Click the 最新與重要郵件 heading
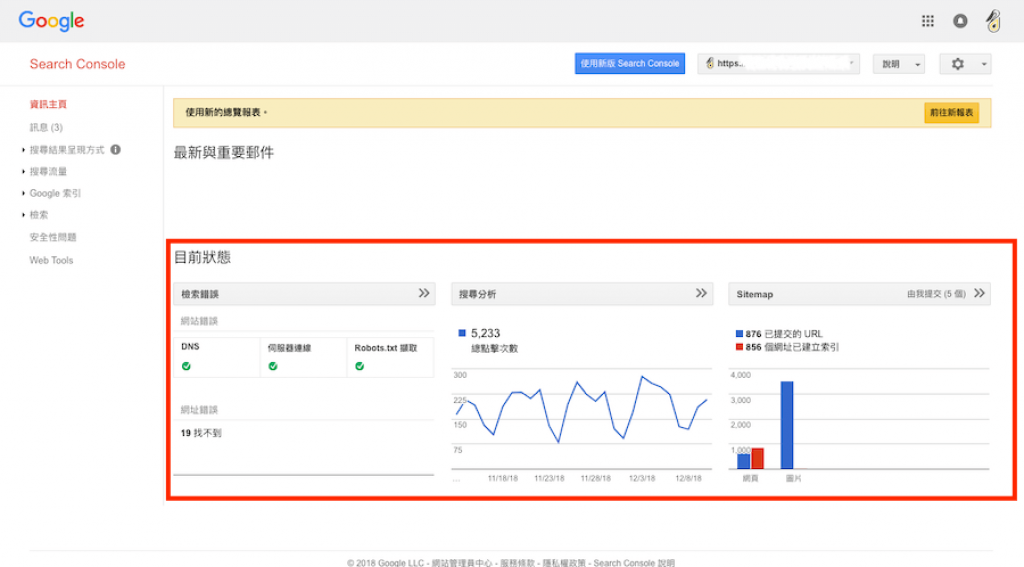 point(223,152)
